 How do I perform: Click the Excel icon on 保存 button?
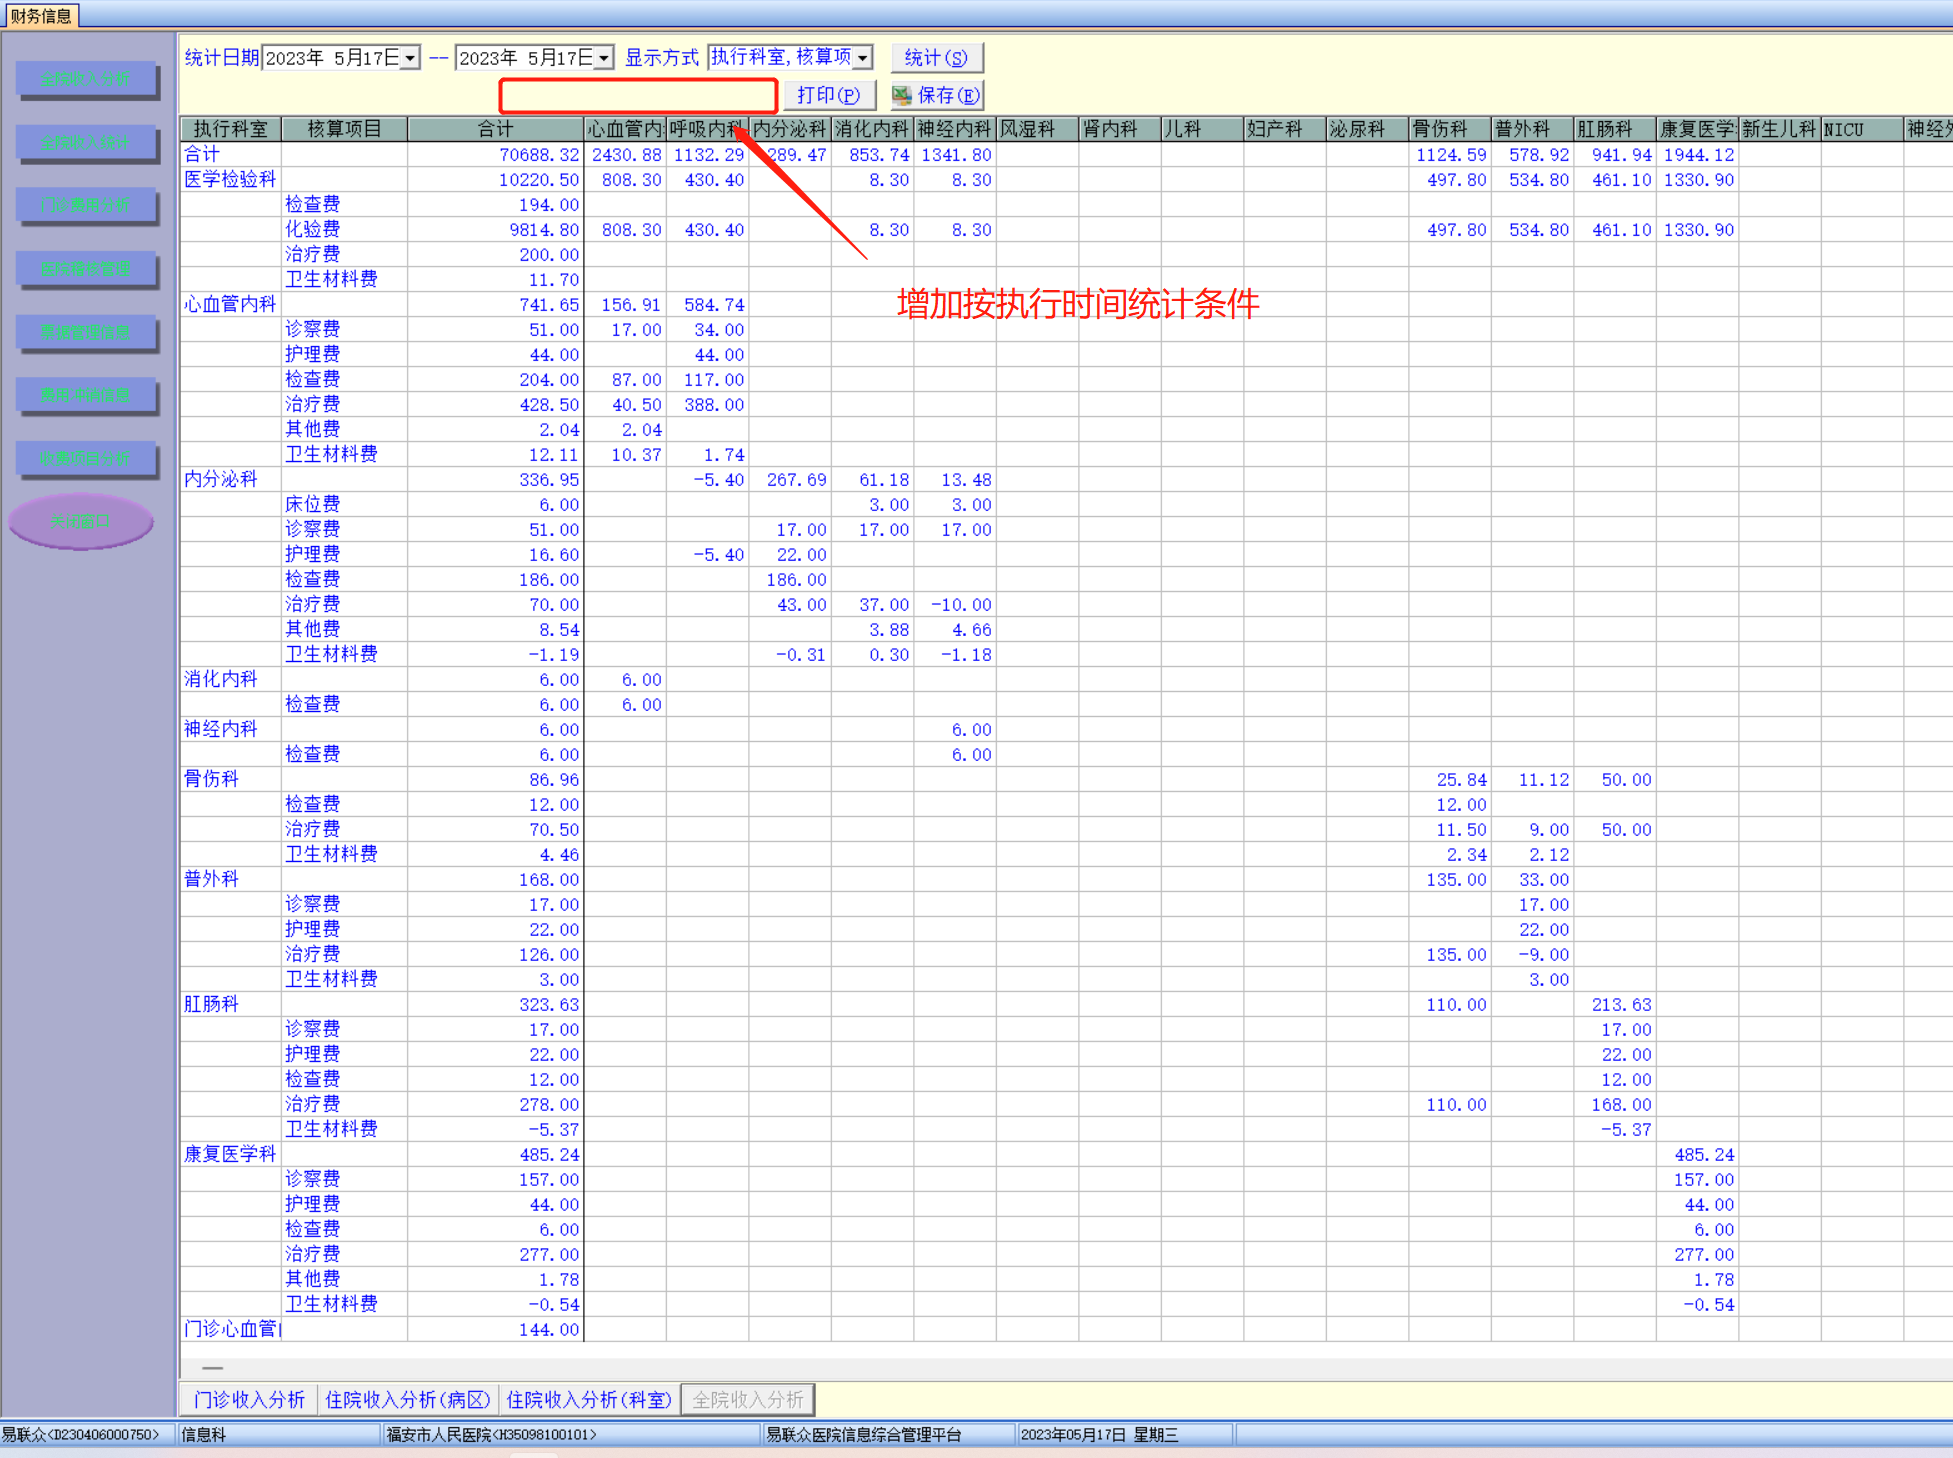[x=902, y=95]
